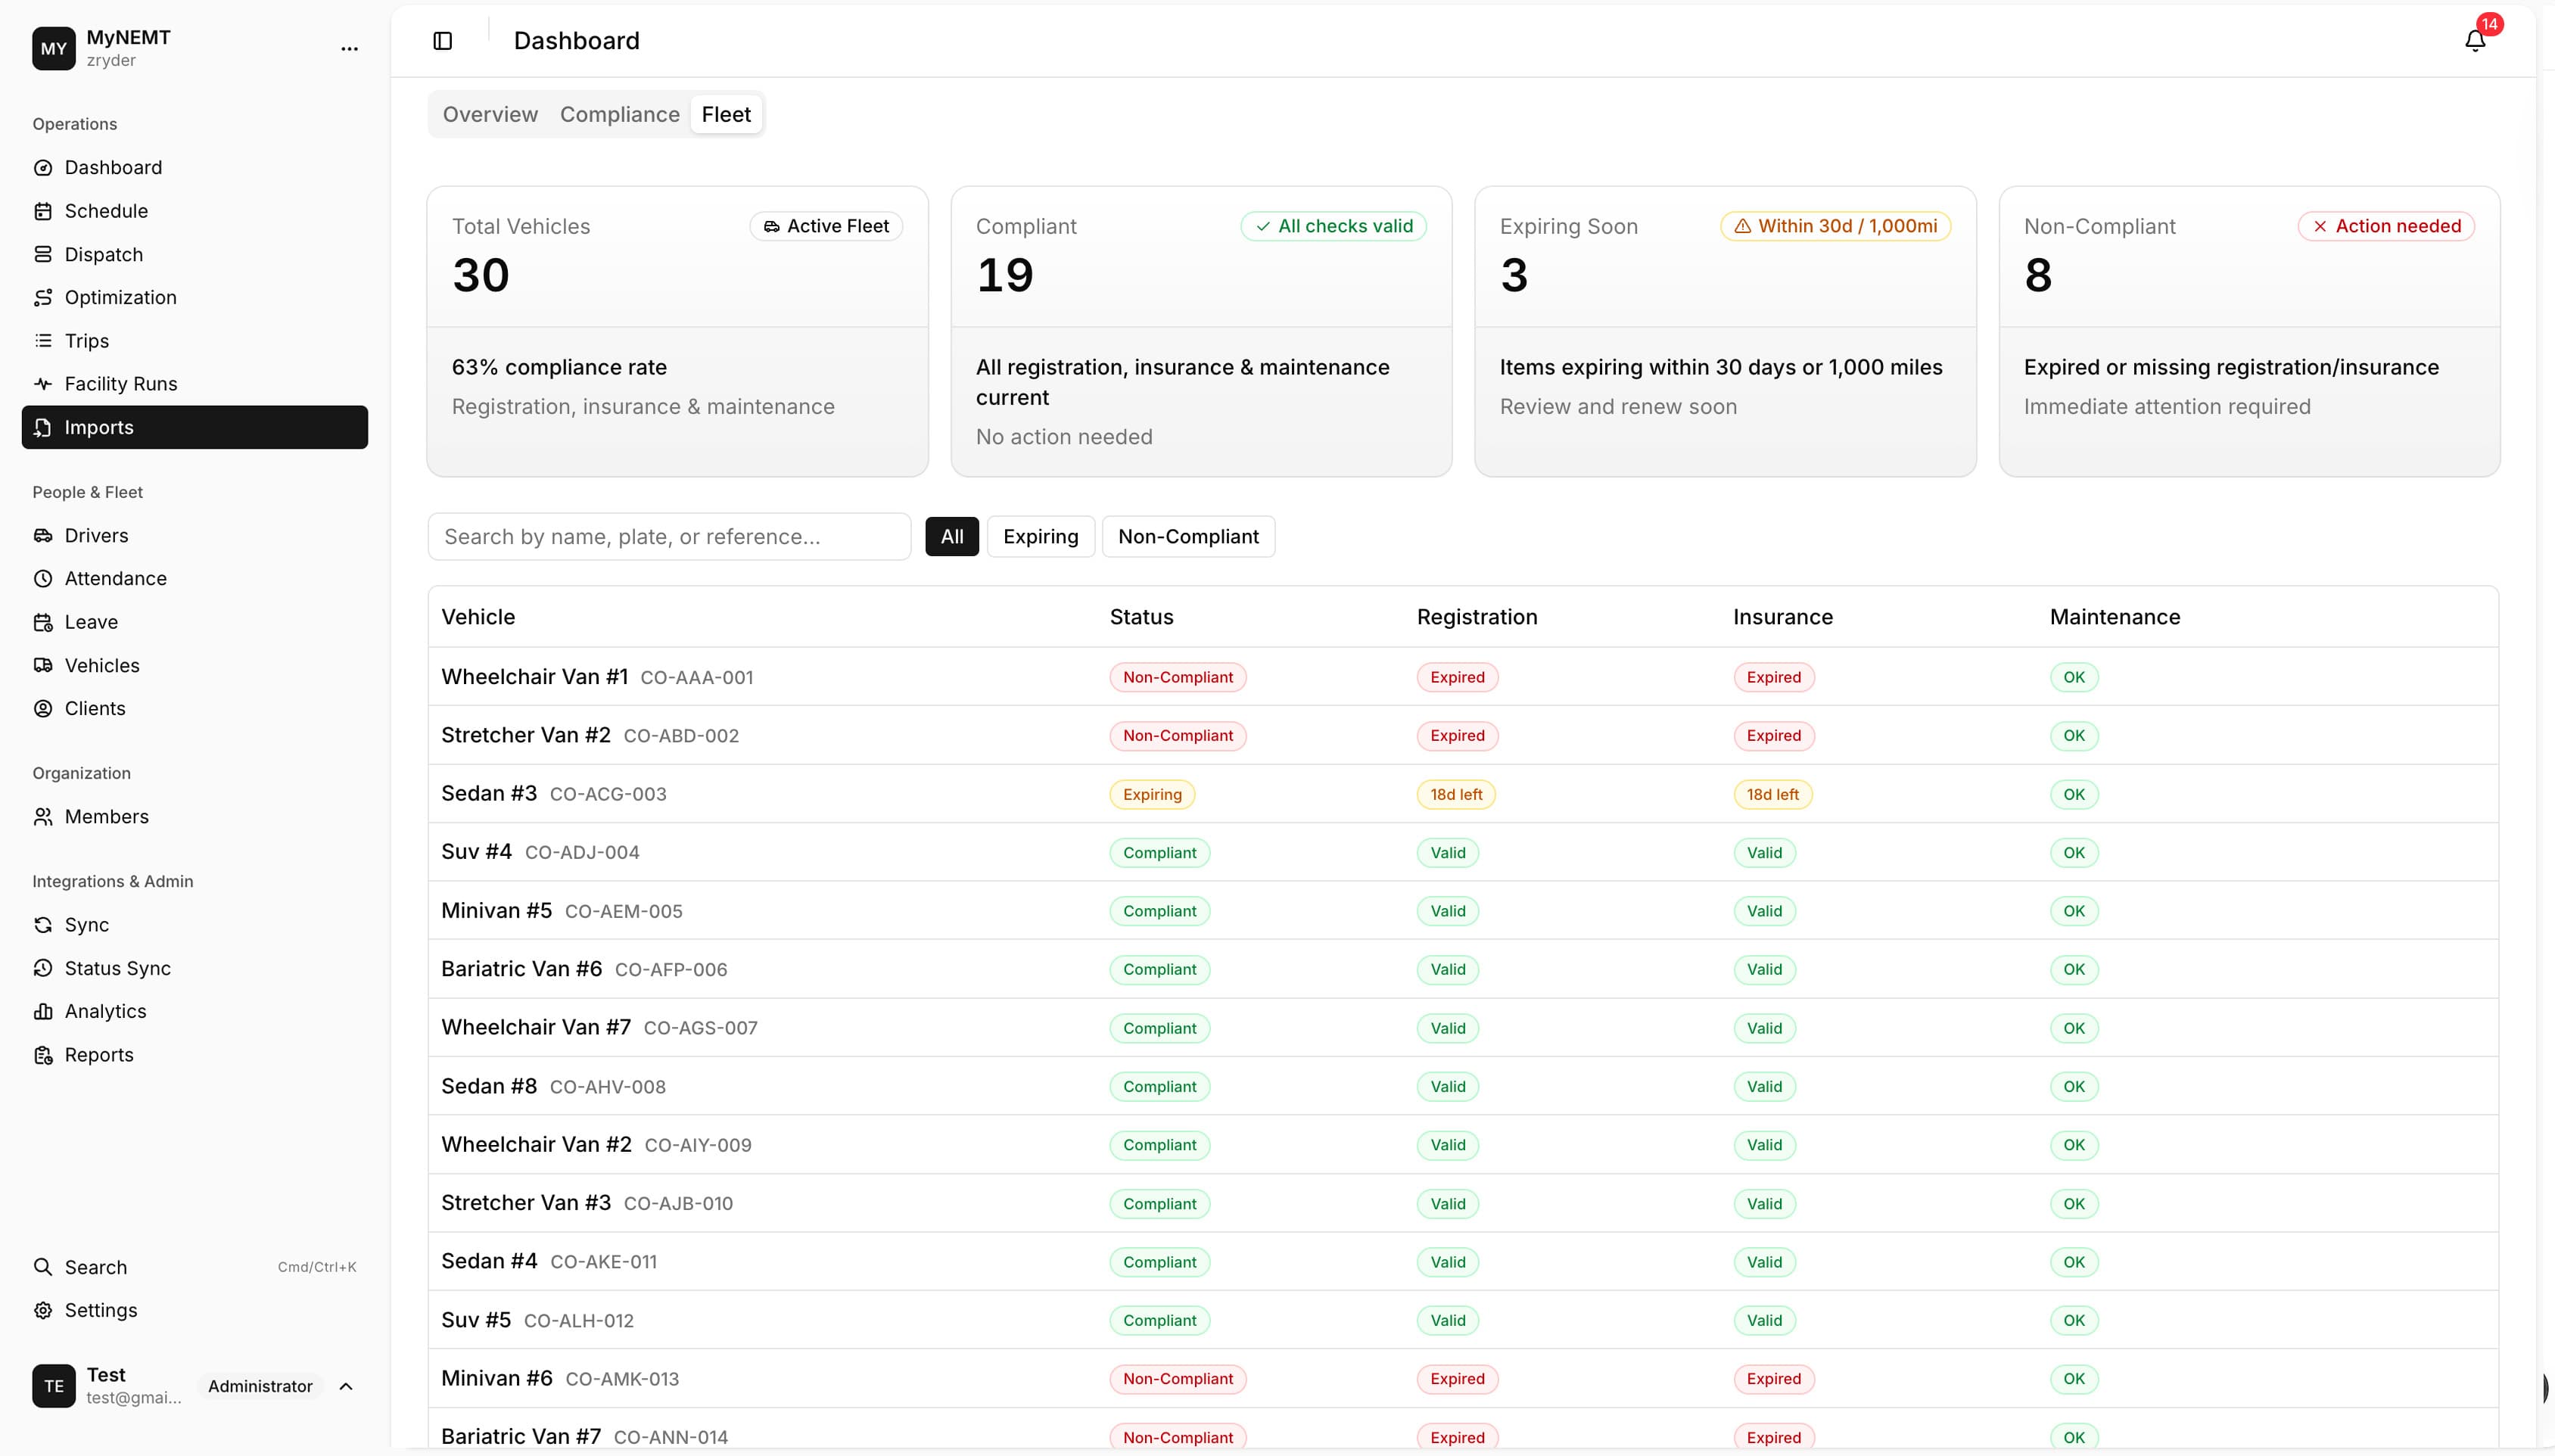Click the notification bell showing 14 alerts

(x=2475, y=41)
